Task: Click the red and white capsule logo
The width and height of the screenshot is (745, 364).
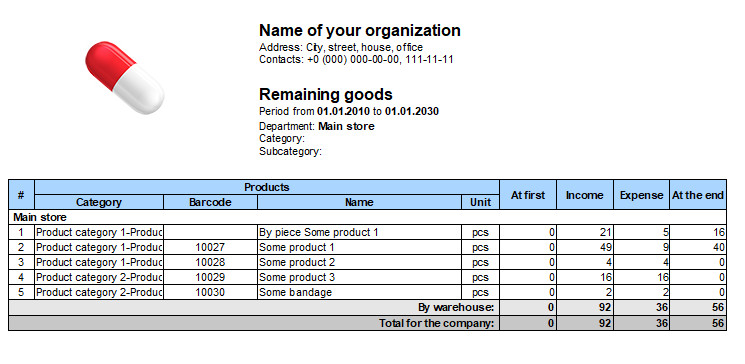Action: pyautogui.click(x=125, y=78)
